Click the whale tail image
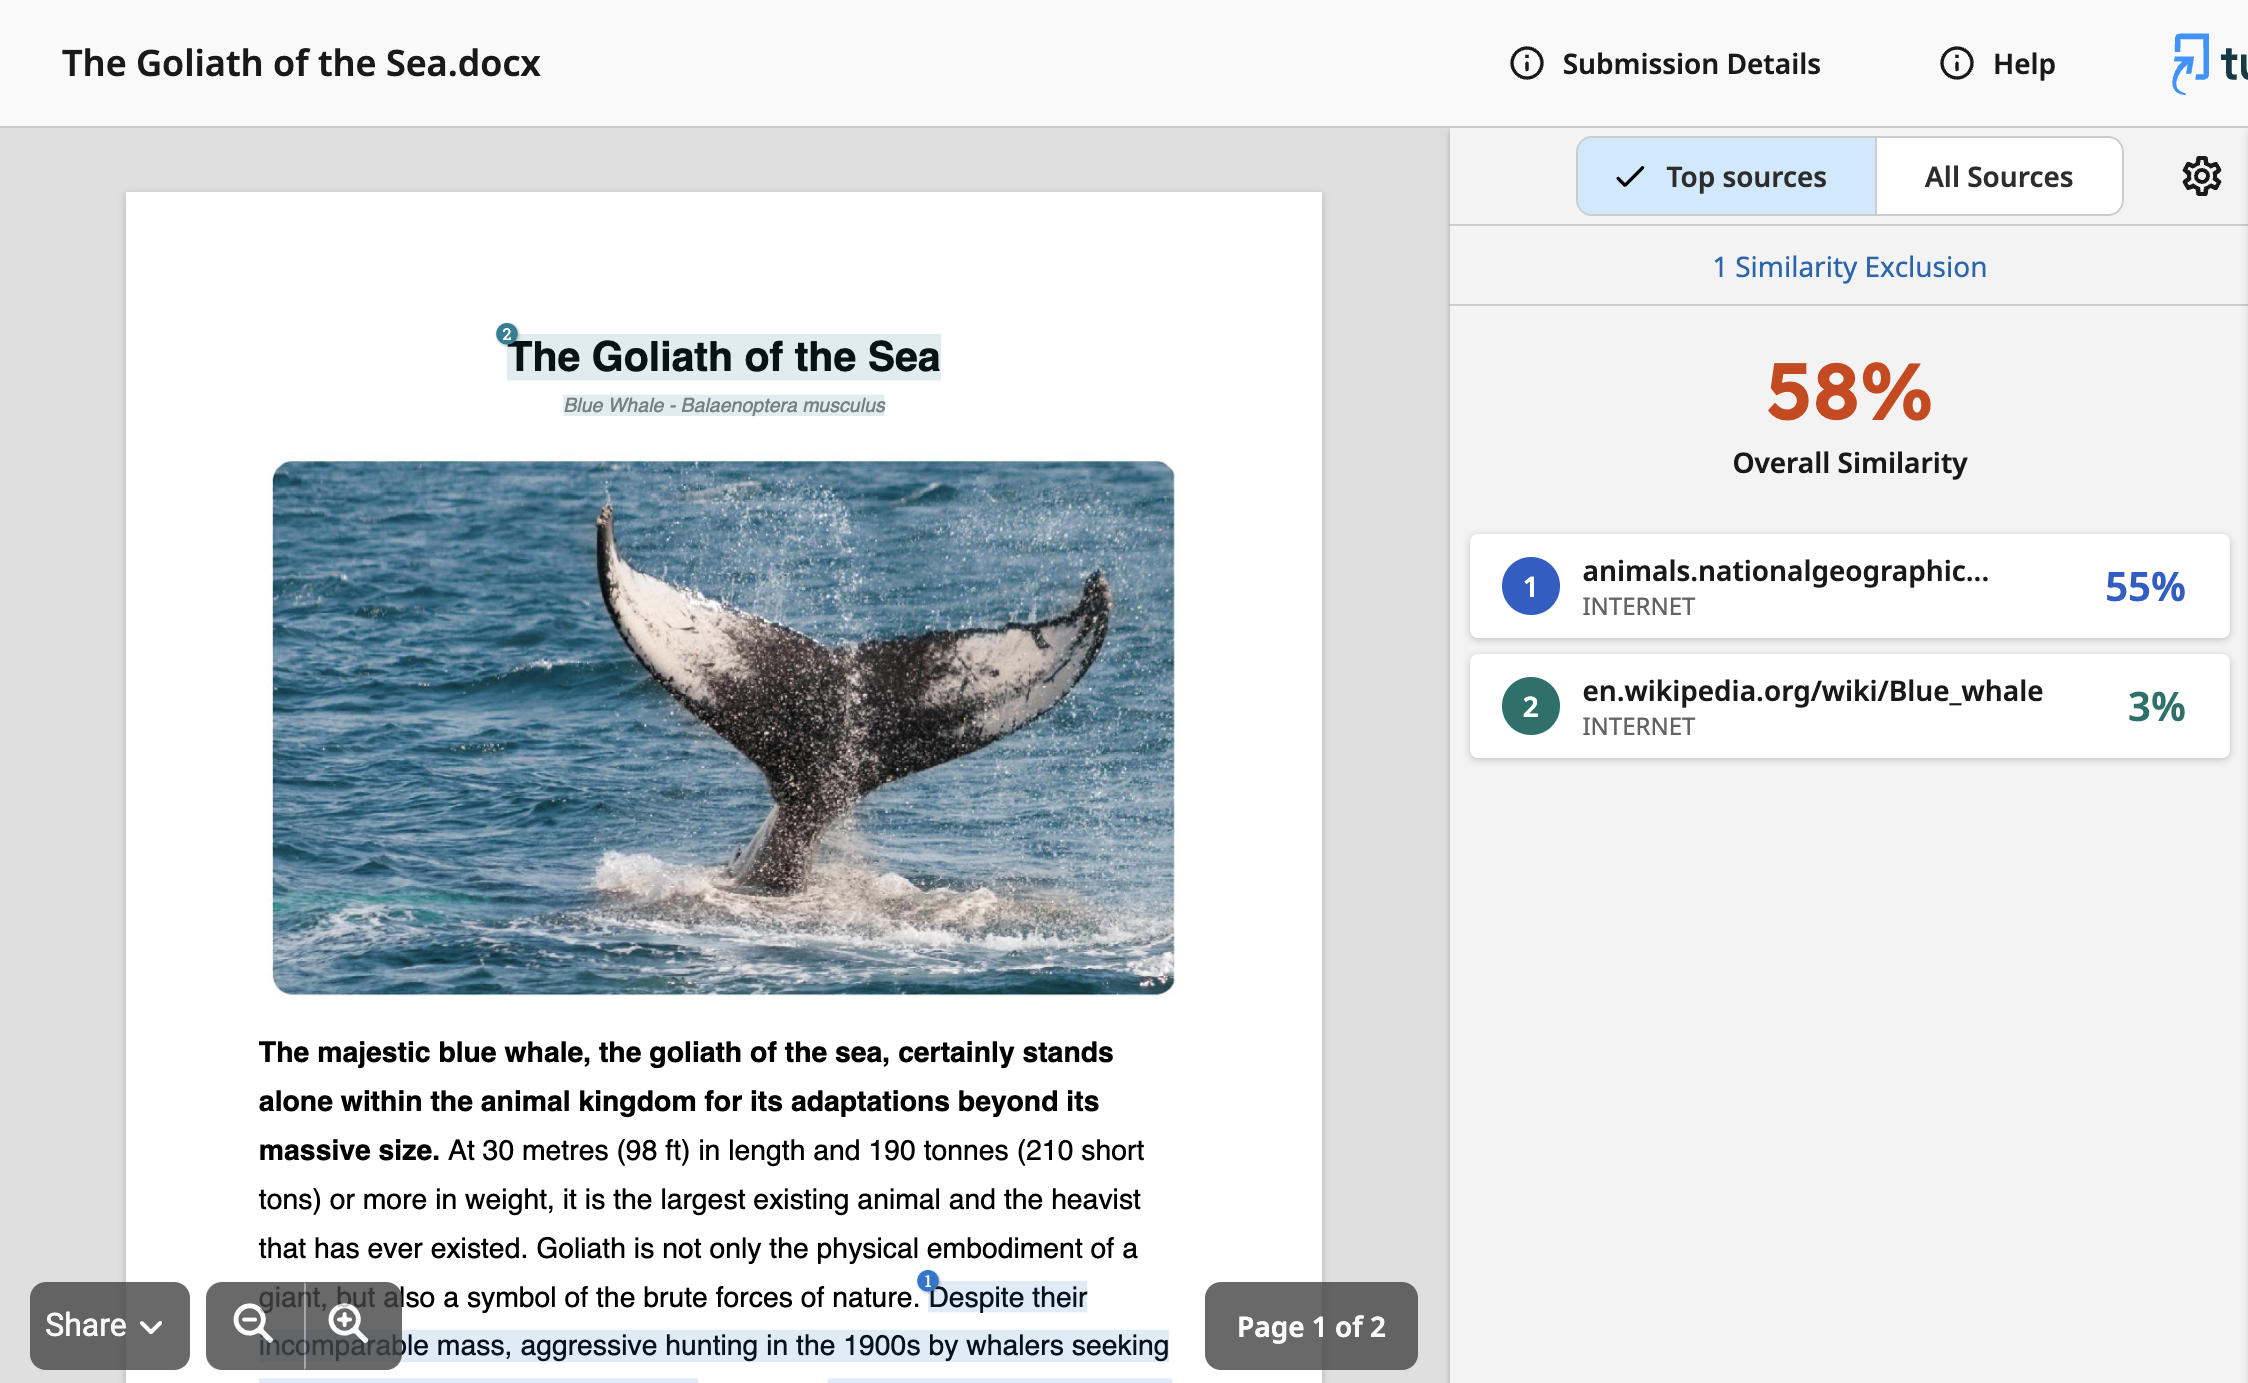Viewport: 2248px width, 1383px height. point(723,727)
